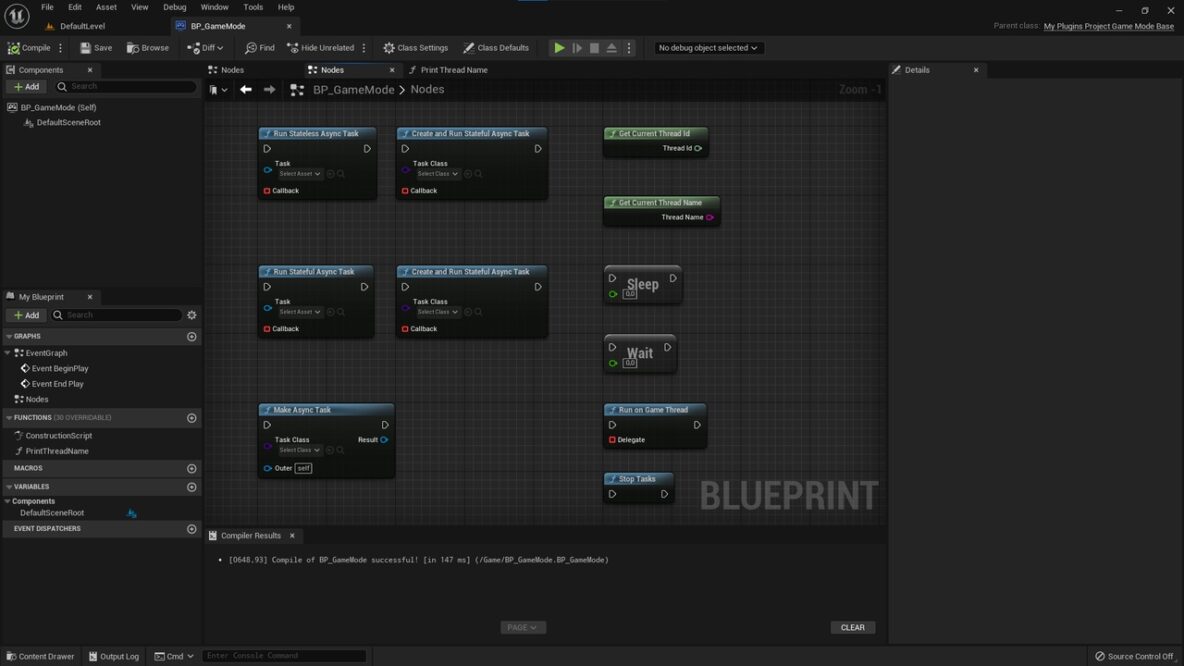Switch to the Print Thread Name tab

(452, 69)
